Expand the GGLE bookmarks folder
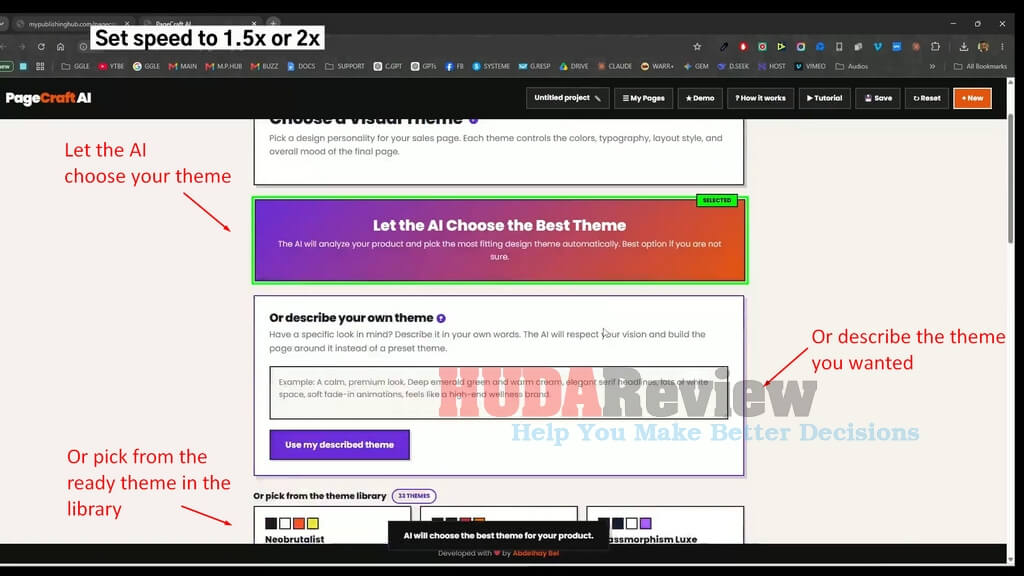This screenshot has width=1024, height=576. pyautogui.click(x=75, y=66)
